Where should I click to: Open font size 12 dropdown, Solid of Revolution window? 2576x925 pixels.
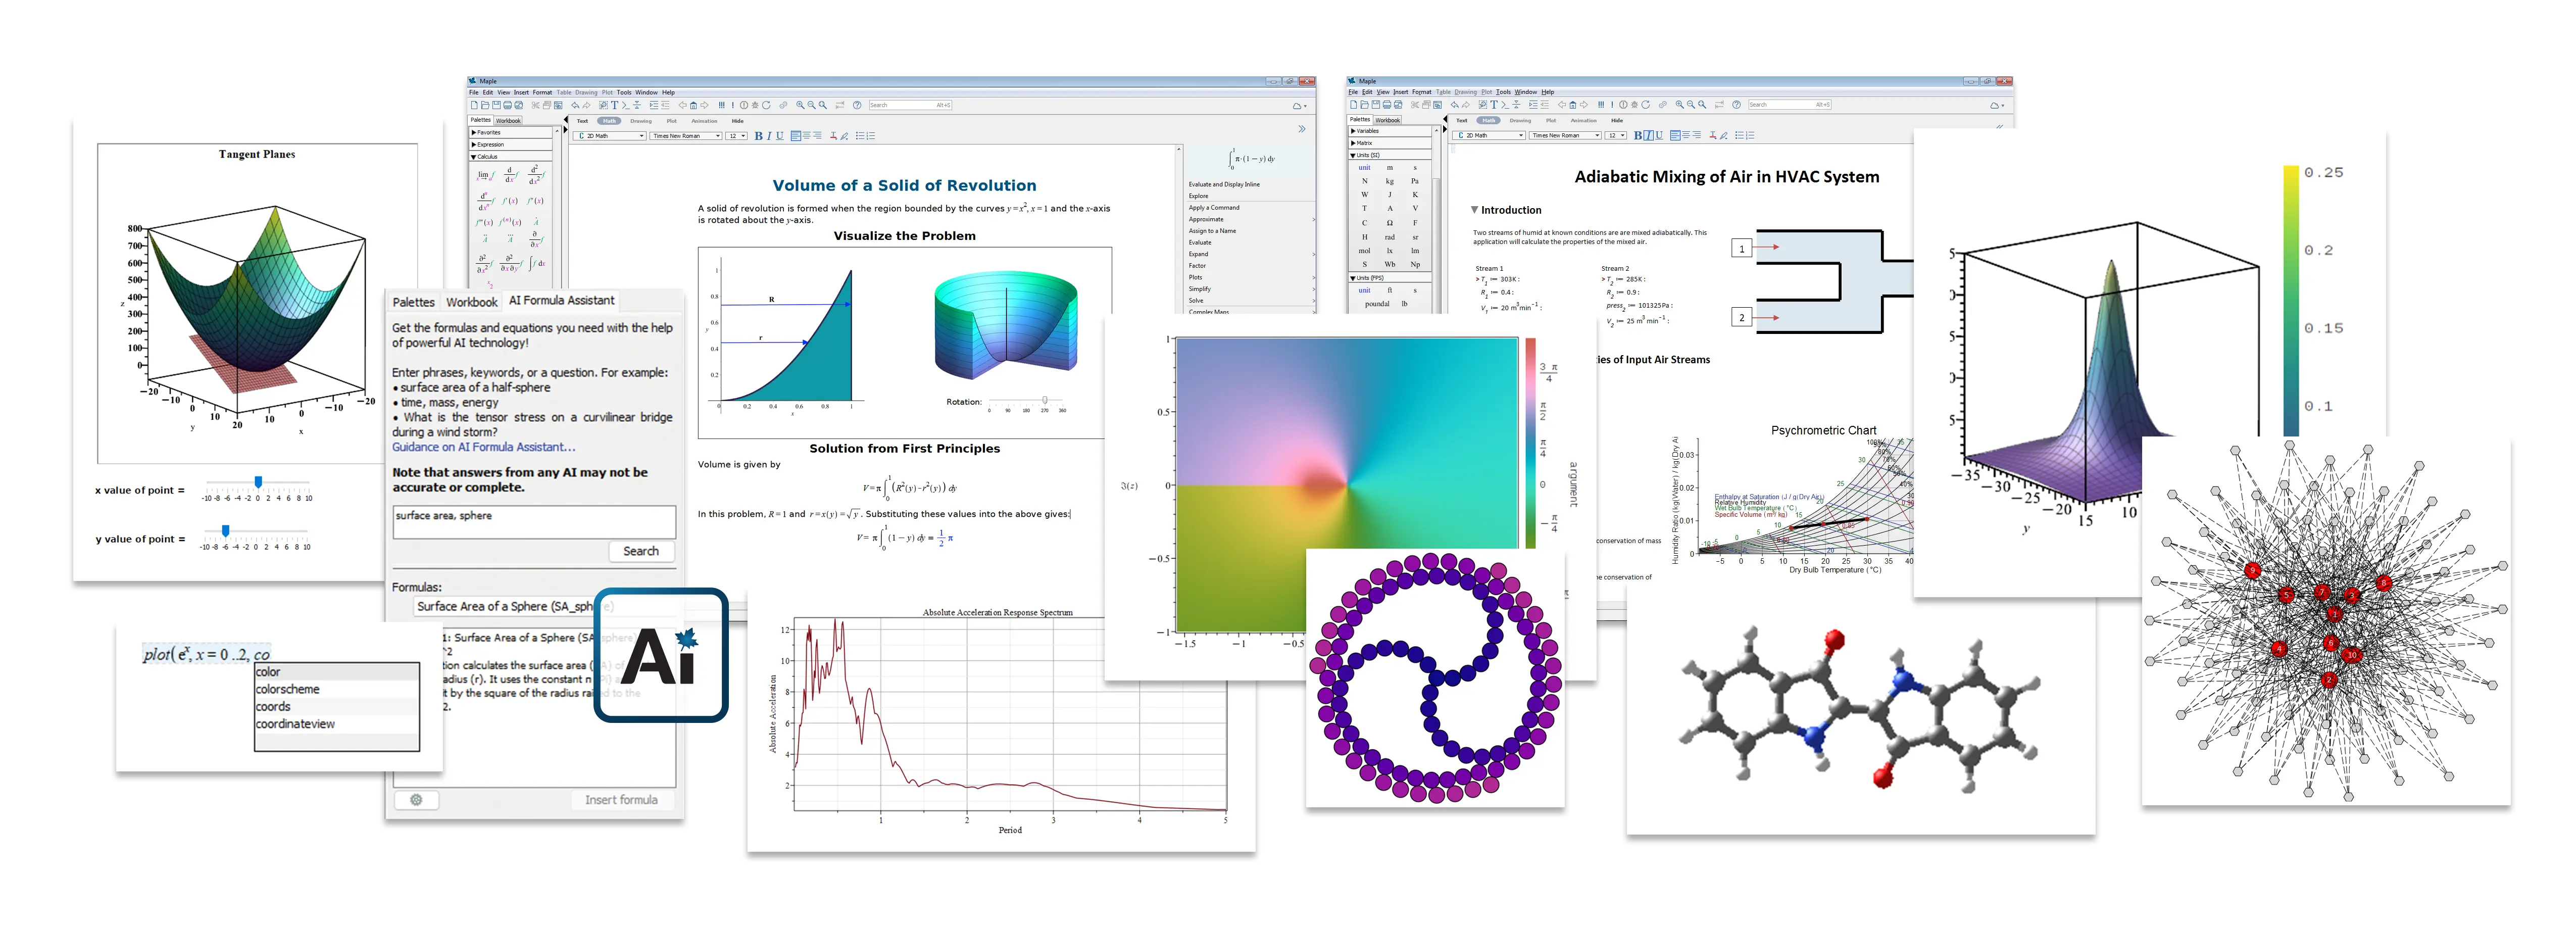click(x=737, y=136)
